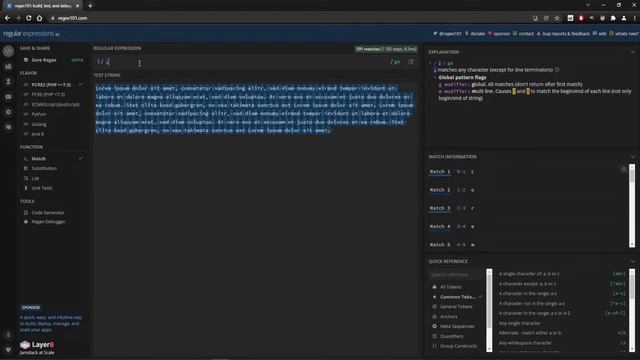Open the community library sidebar icon
Screen dimensions: 640x360
coord(8,66)
